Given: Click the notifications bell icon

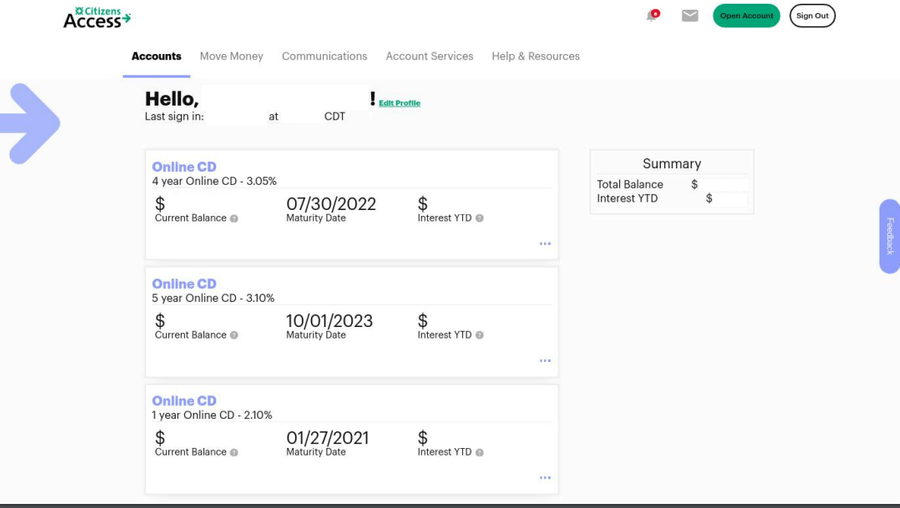Looking at the screenshot, I should (652, 16).
